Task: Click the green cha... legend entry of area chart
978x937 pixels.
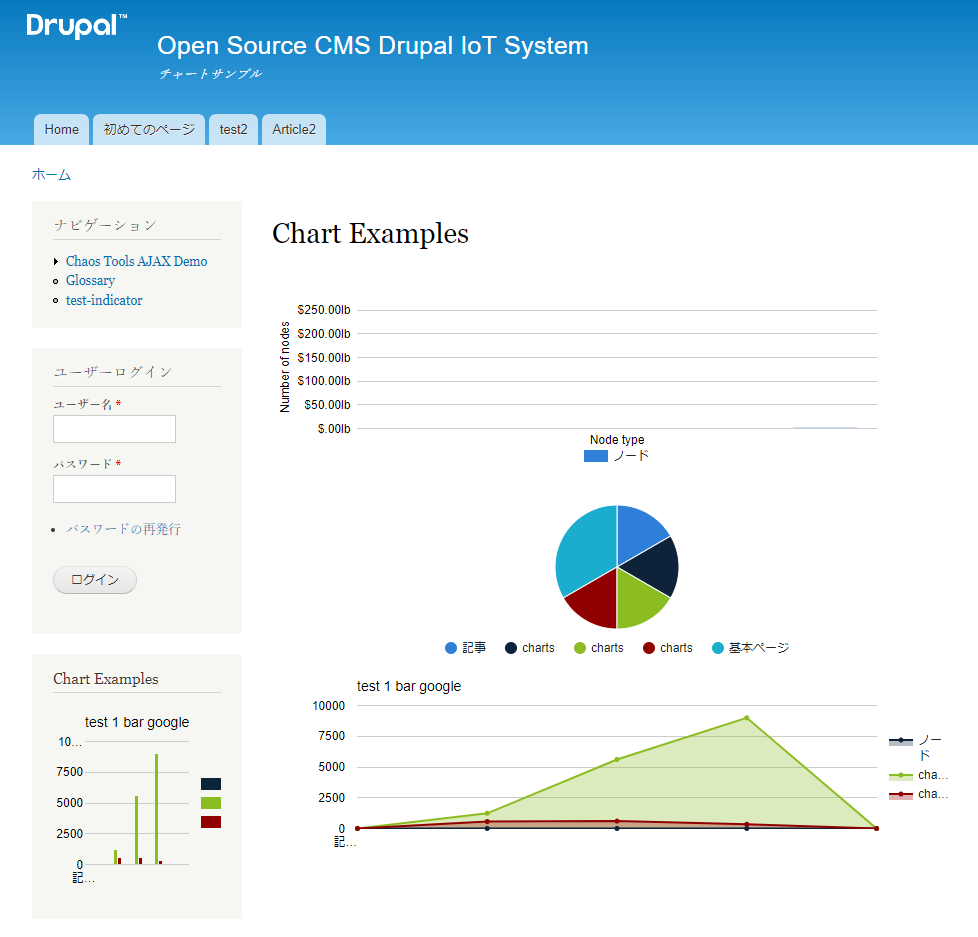Action: (918, 775)
